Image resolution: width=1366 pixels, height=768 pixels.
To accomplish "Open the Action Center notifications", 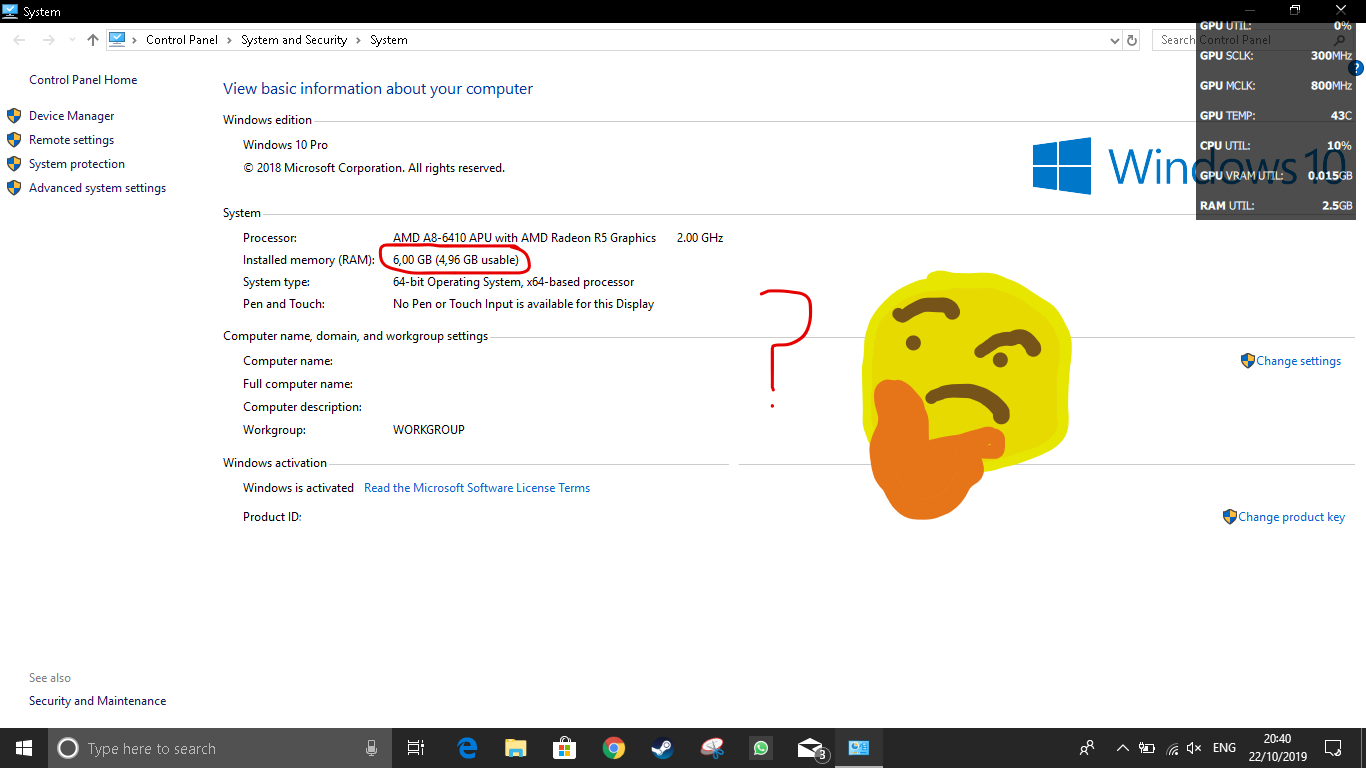I will coord(1333,748).
